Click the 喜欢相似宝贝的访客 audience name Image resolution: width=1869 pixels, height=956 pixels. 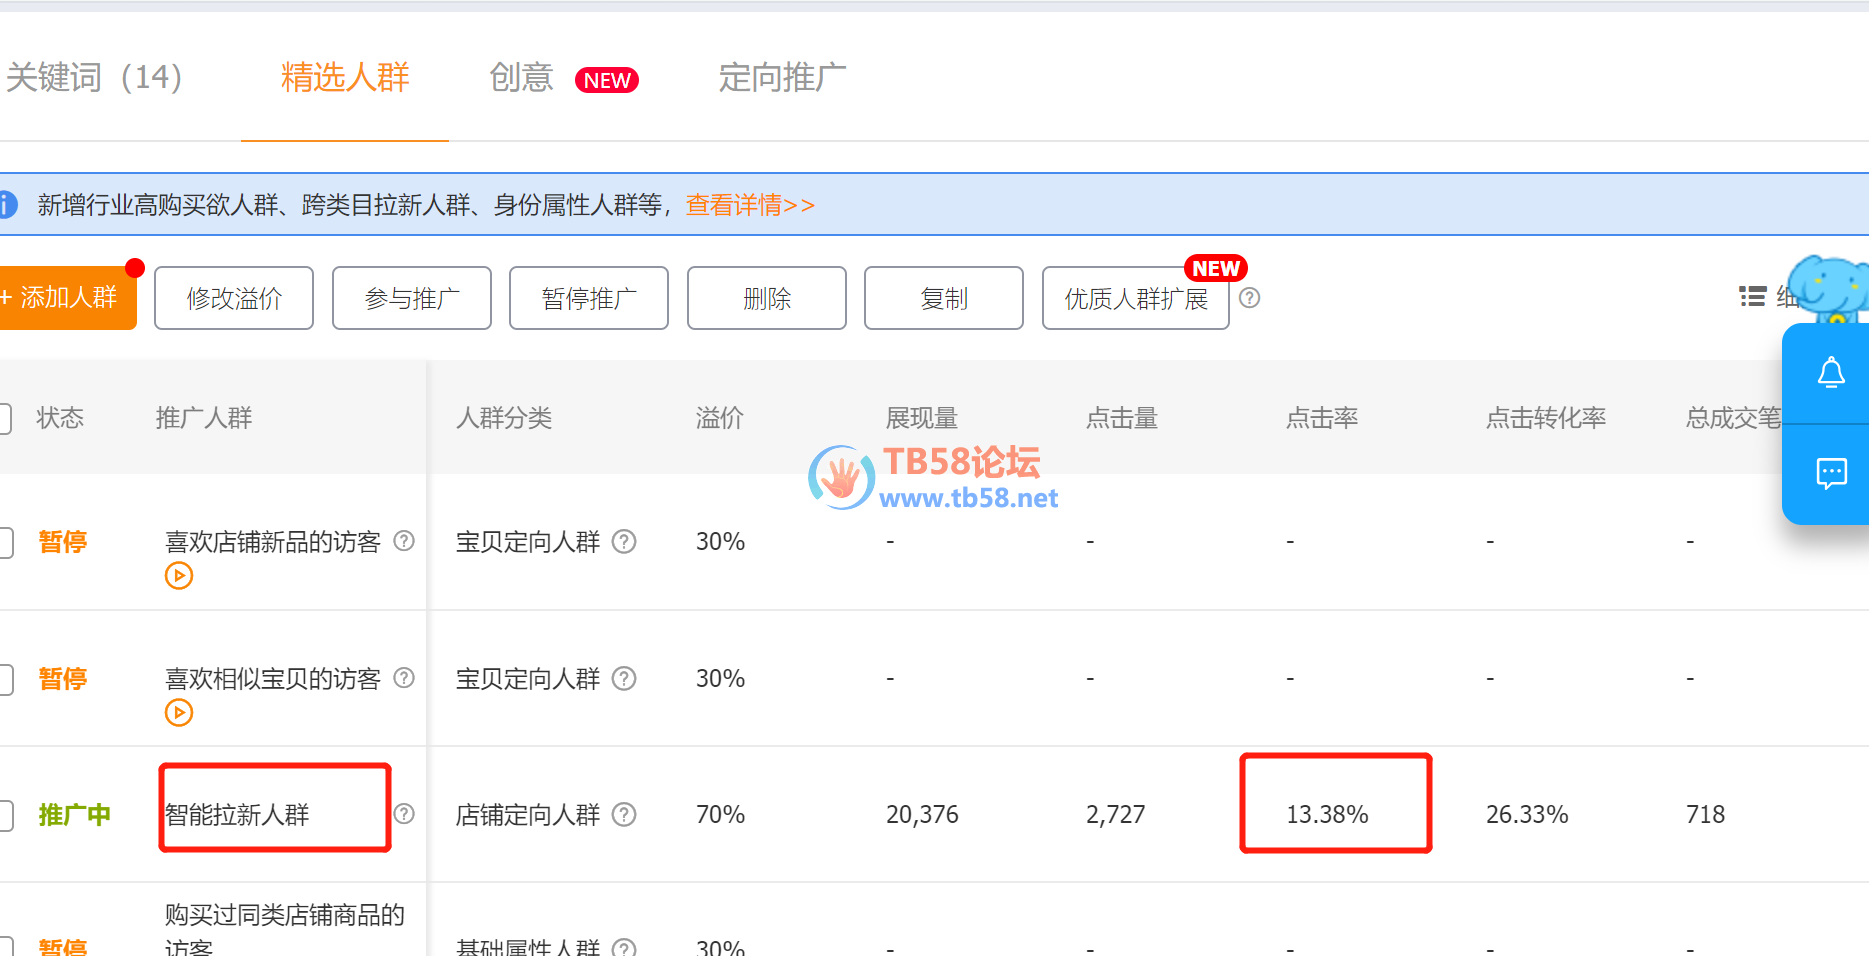[x=273, y=679]
